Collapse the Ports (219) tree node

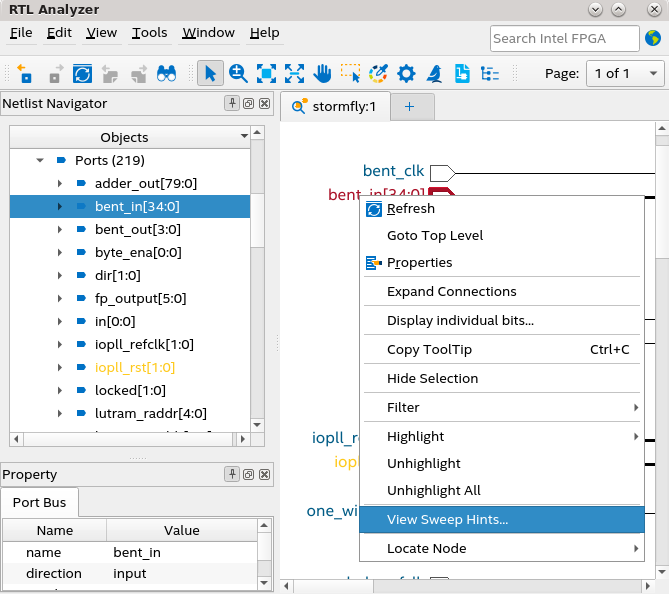click(x=40, y=160)
